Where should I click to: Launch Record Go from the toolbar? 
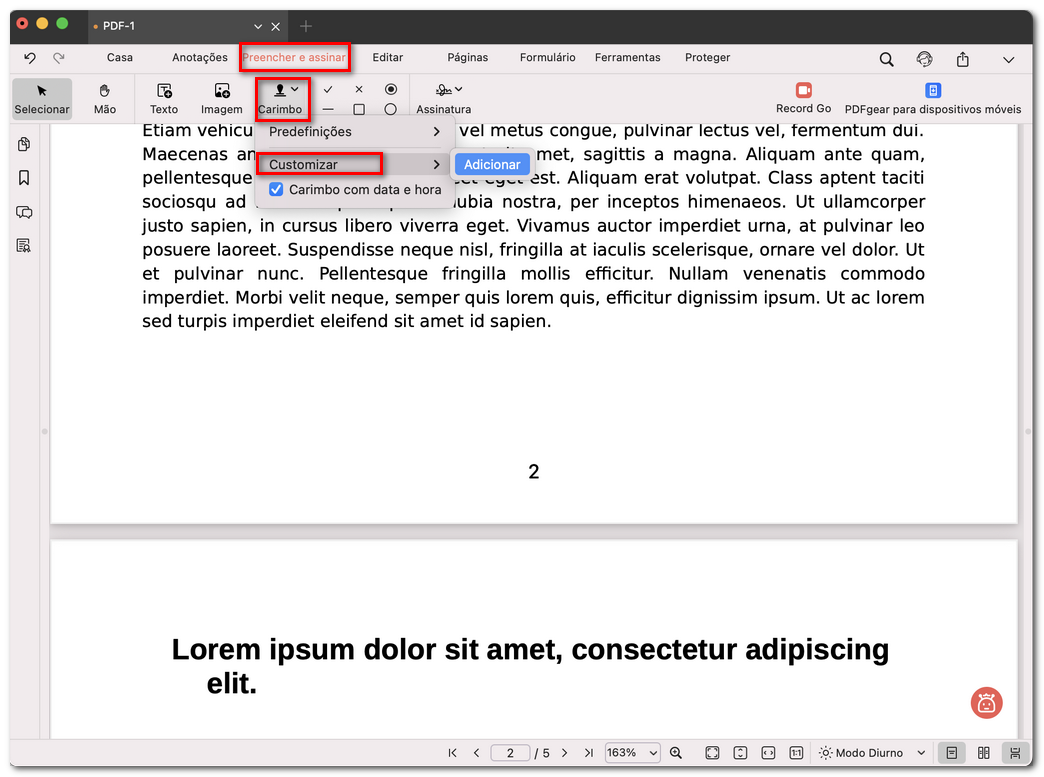click(x=803, y=98)
